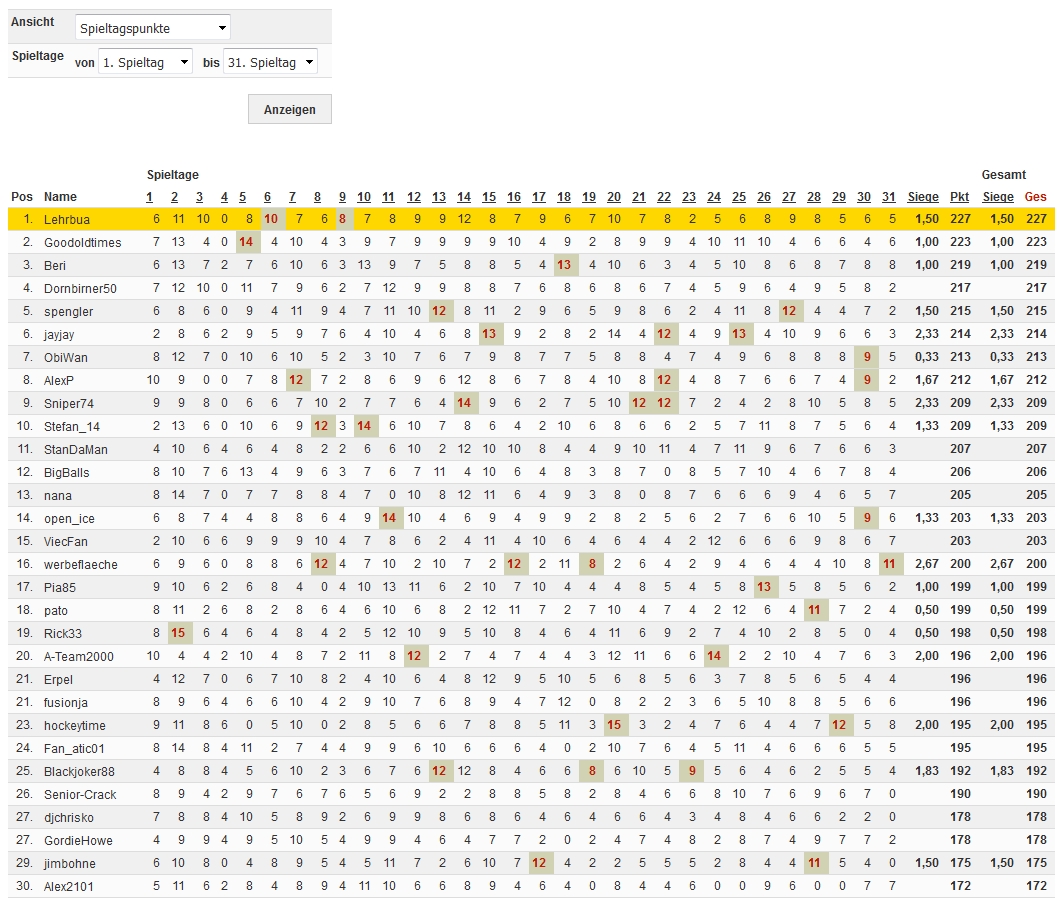Select the matchday 31 column header
1063x898 pixels.
coord(890,197)
